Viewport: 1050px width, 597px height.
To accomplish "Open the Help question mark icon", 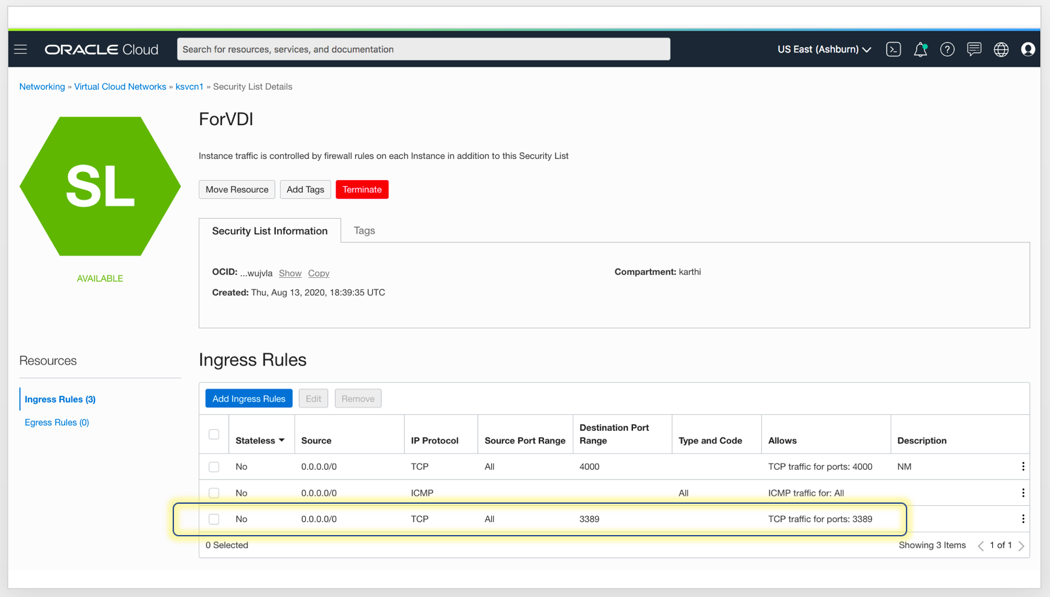I will pos(947,49).
